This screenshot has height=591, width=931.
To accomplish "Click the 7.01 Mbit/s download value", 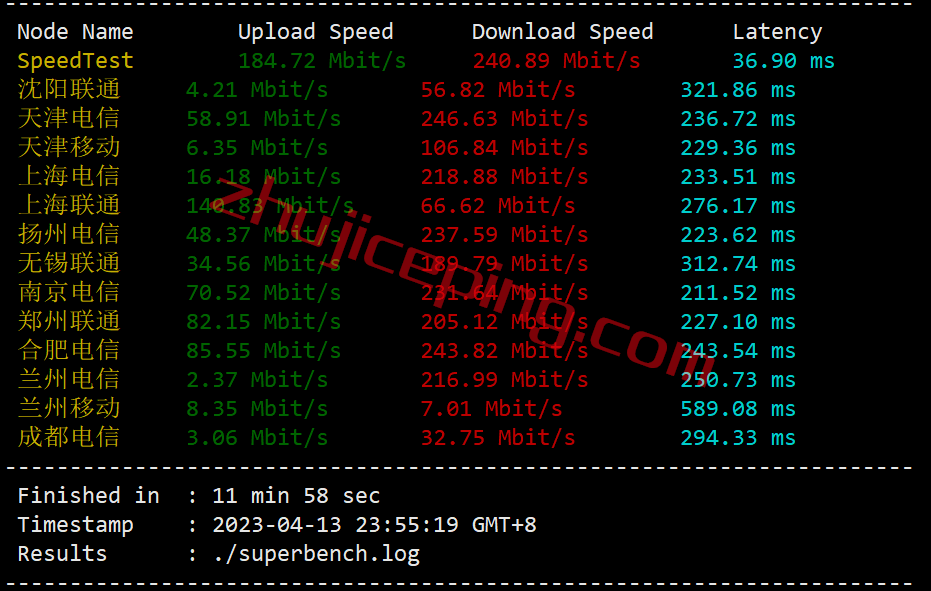I will (x=491, y=409).
